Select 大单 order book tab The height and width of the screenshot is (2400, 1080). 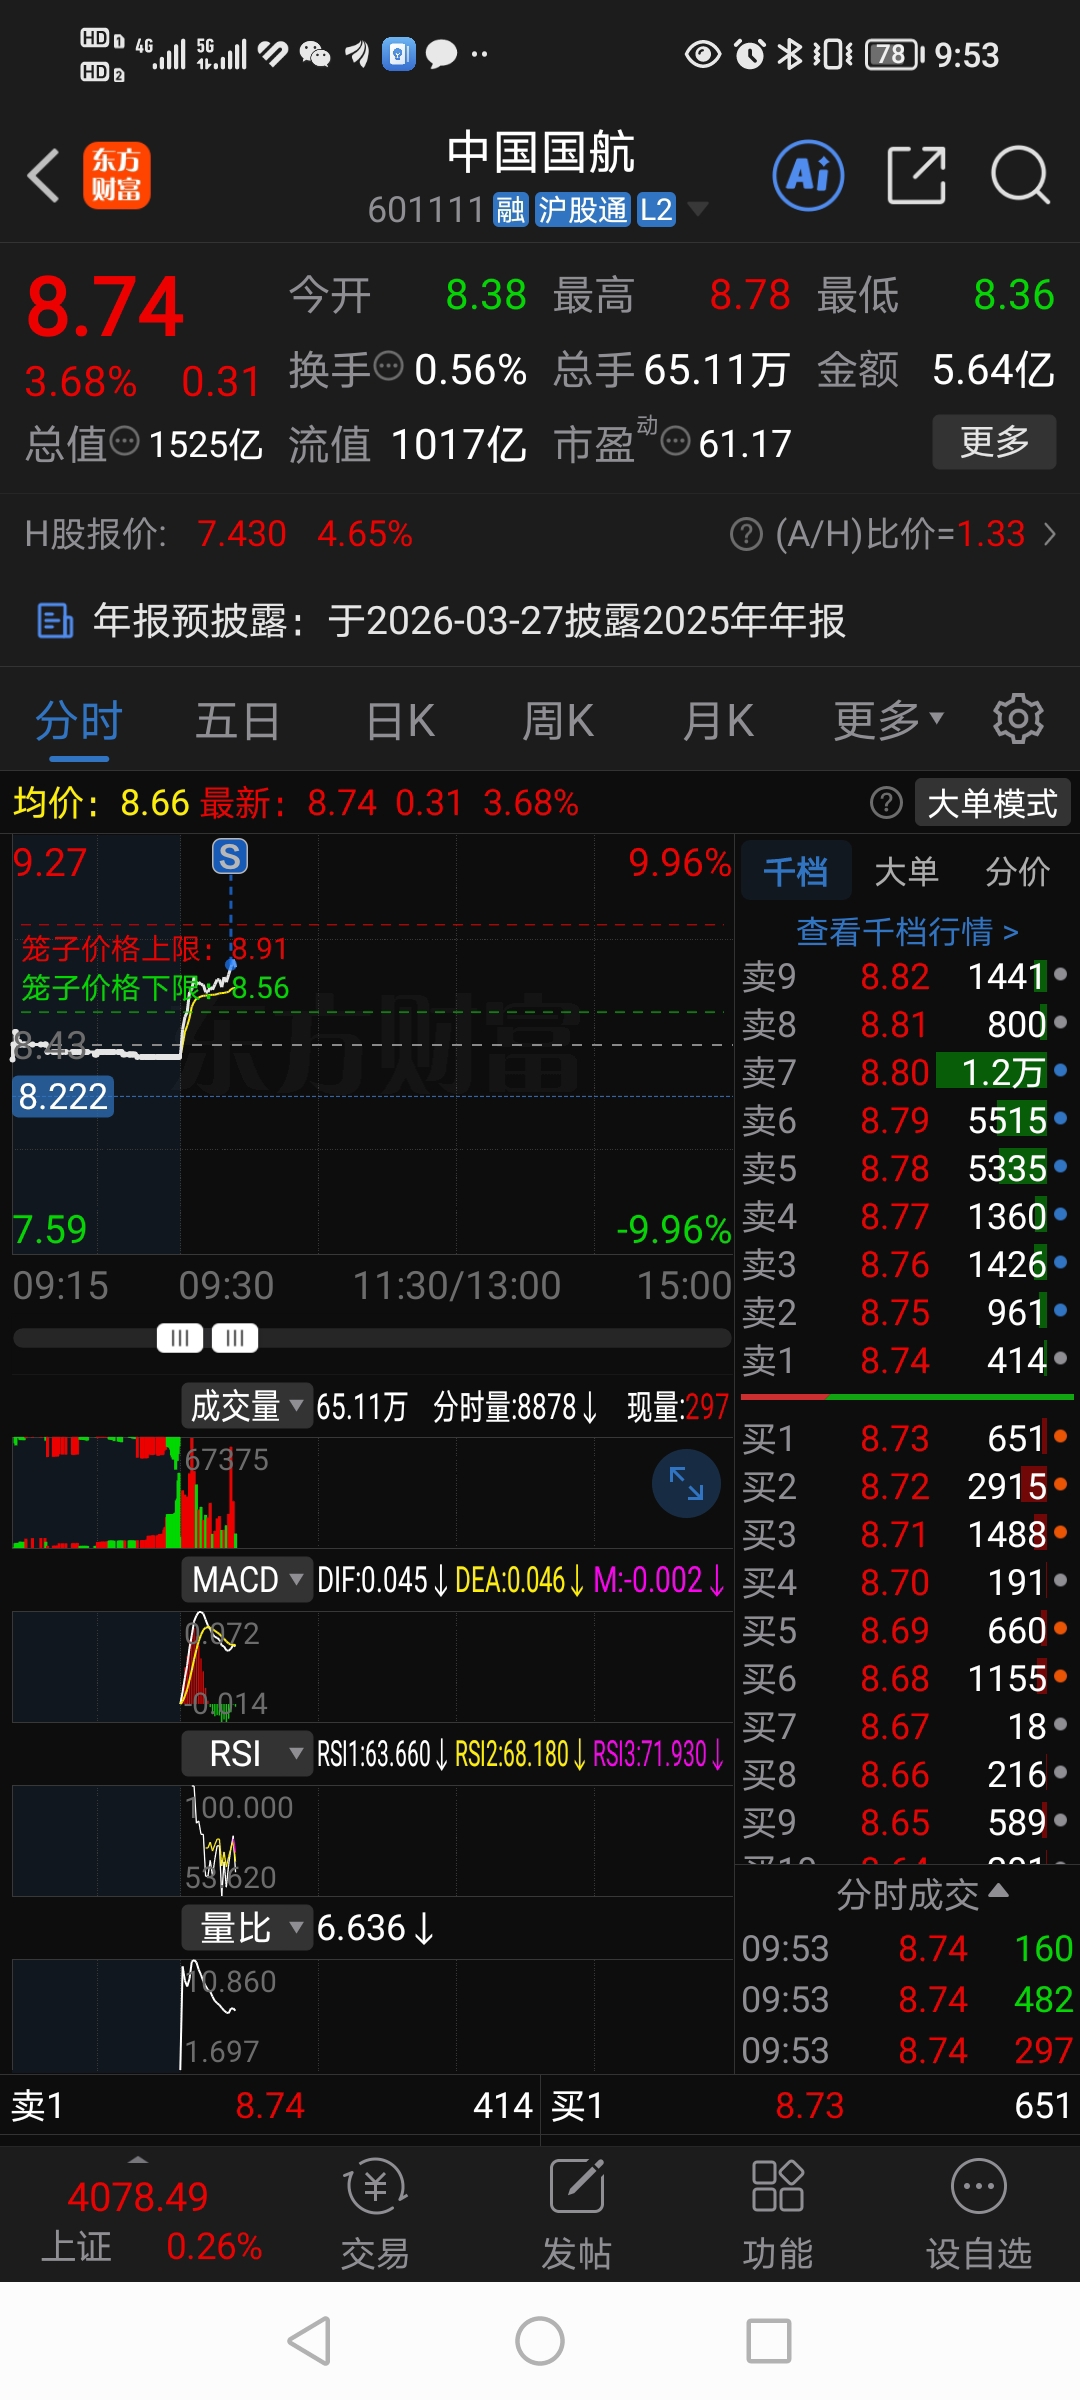[906, 871]
